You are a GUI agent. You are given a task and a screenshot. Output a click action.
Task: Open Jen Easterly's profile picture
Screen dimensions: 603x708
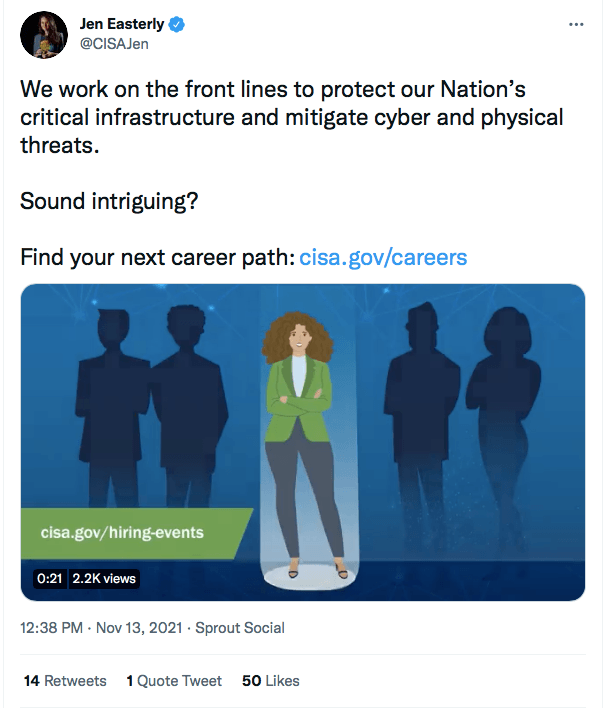click(44, 35)
